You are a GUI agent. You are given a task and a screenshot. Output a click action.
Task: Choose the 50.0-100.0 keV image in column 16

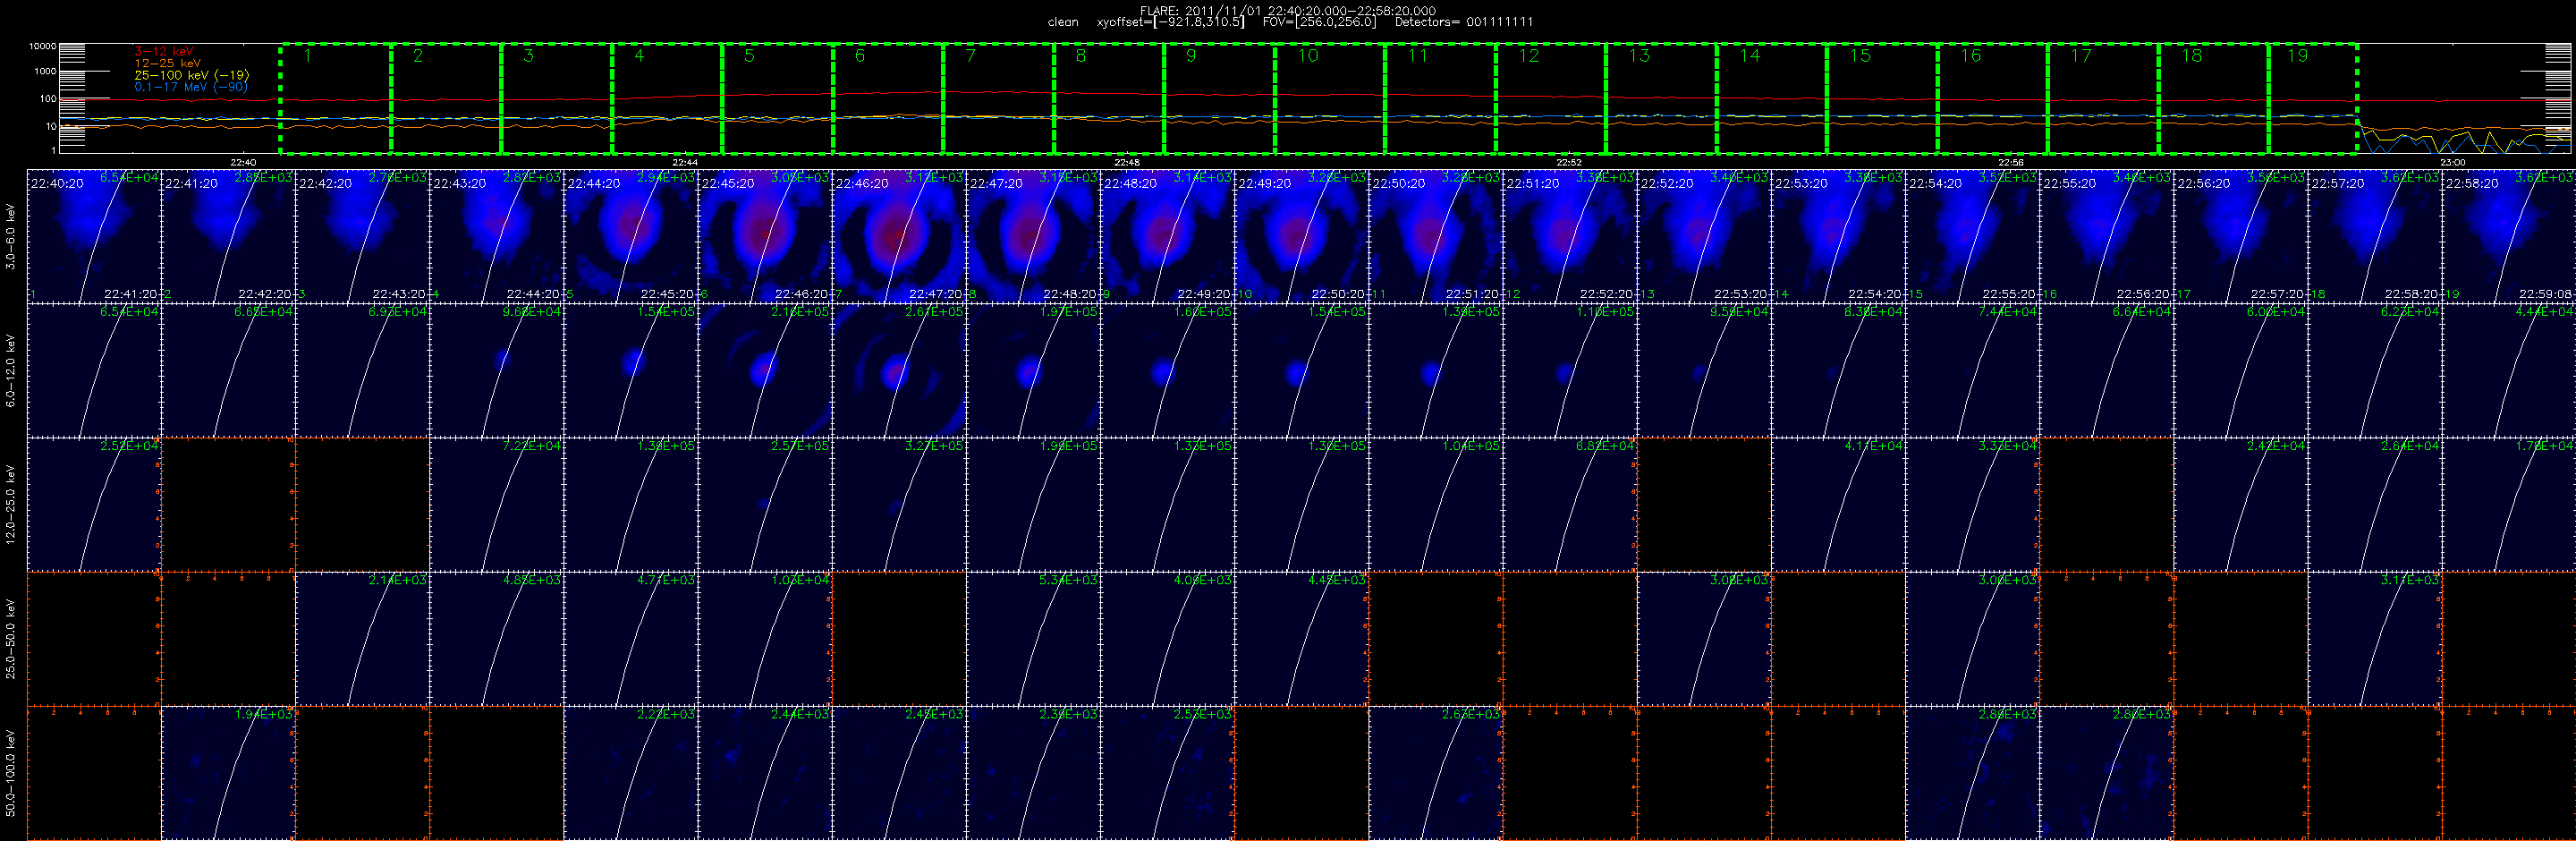[x=2107, y=773]
